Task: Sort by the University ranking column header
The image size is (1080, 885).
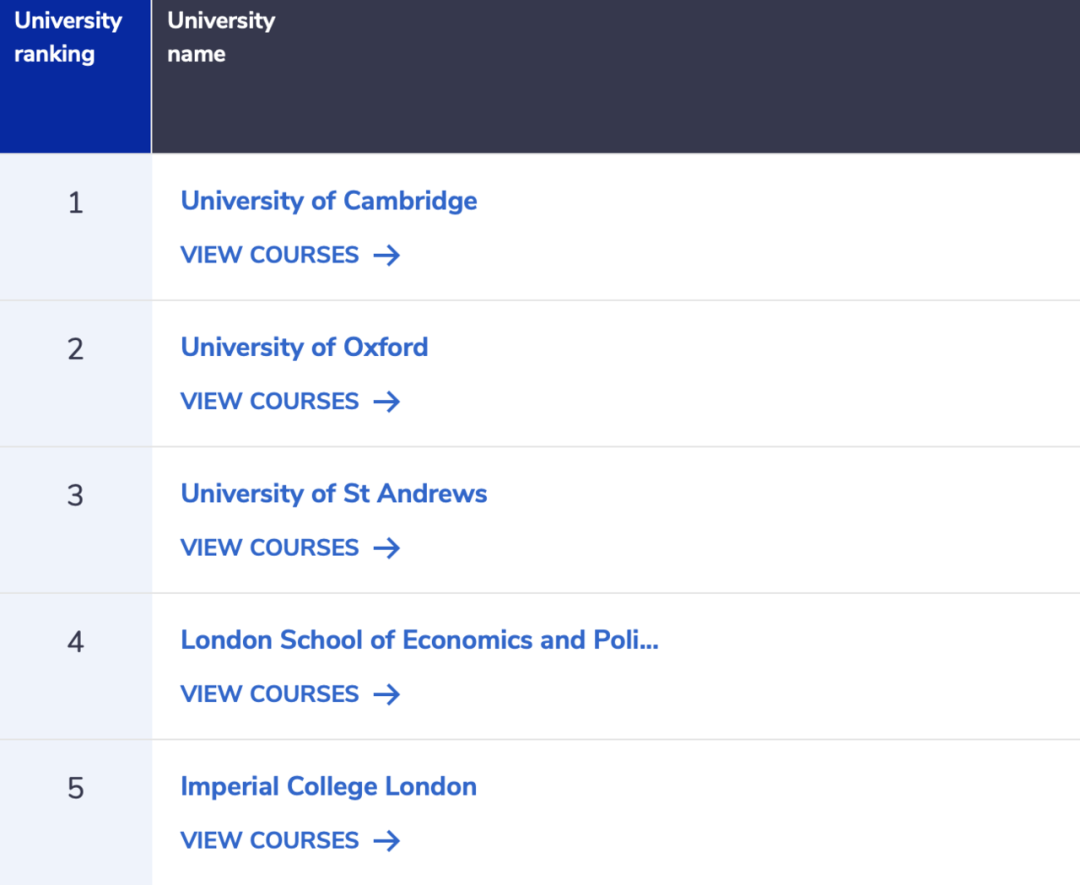Action: (75, 76)
